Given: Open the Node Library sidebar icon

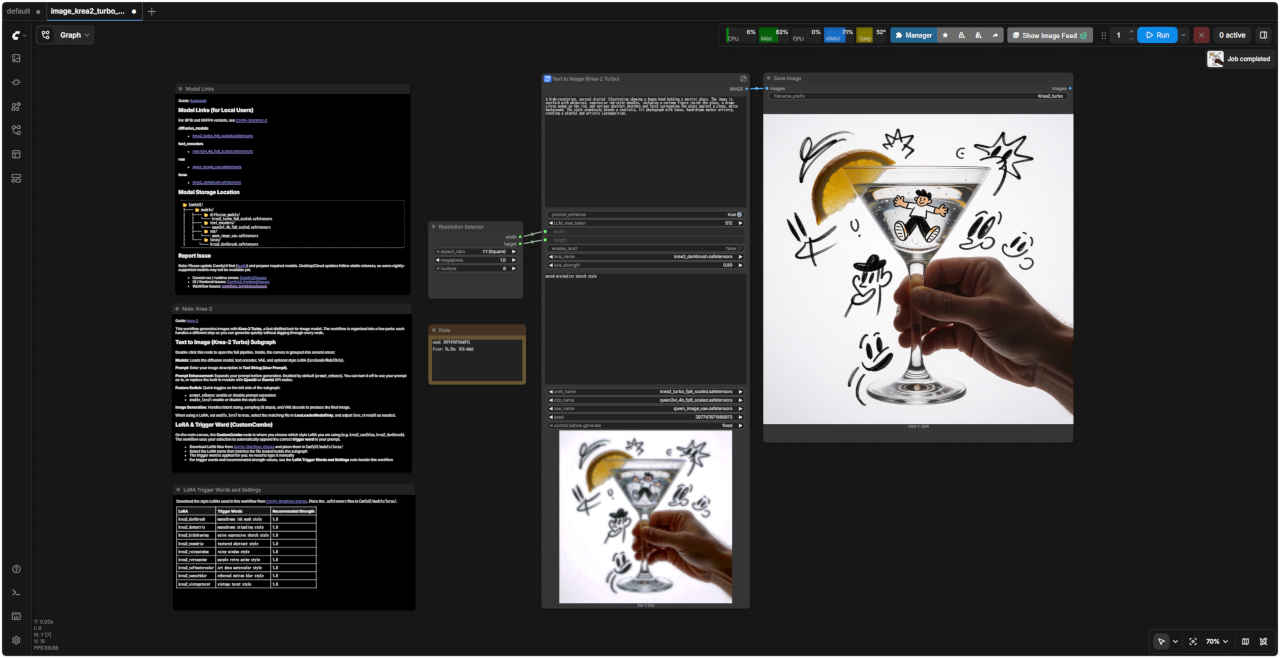Looking at the screenshot, I should pyautogui.click(x=16, y=82).
